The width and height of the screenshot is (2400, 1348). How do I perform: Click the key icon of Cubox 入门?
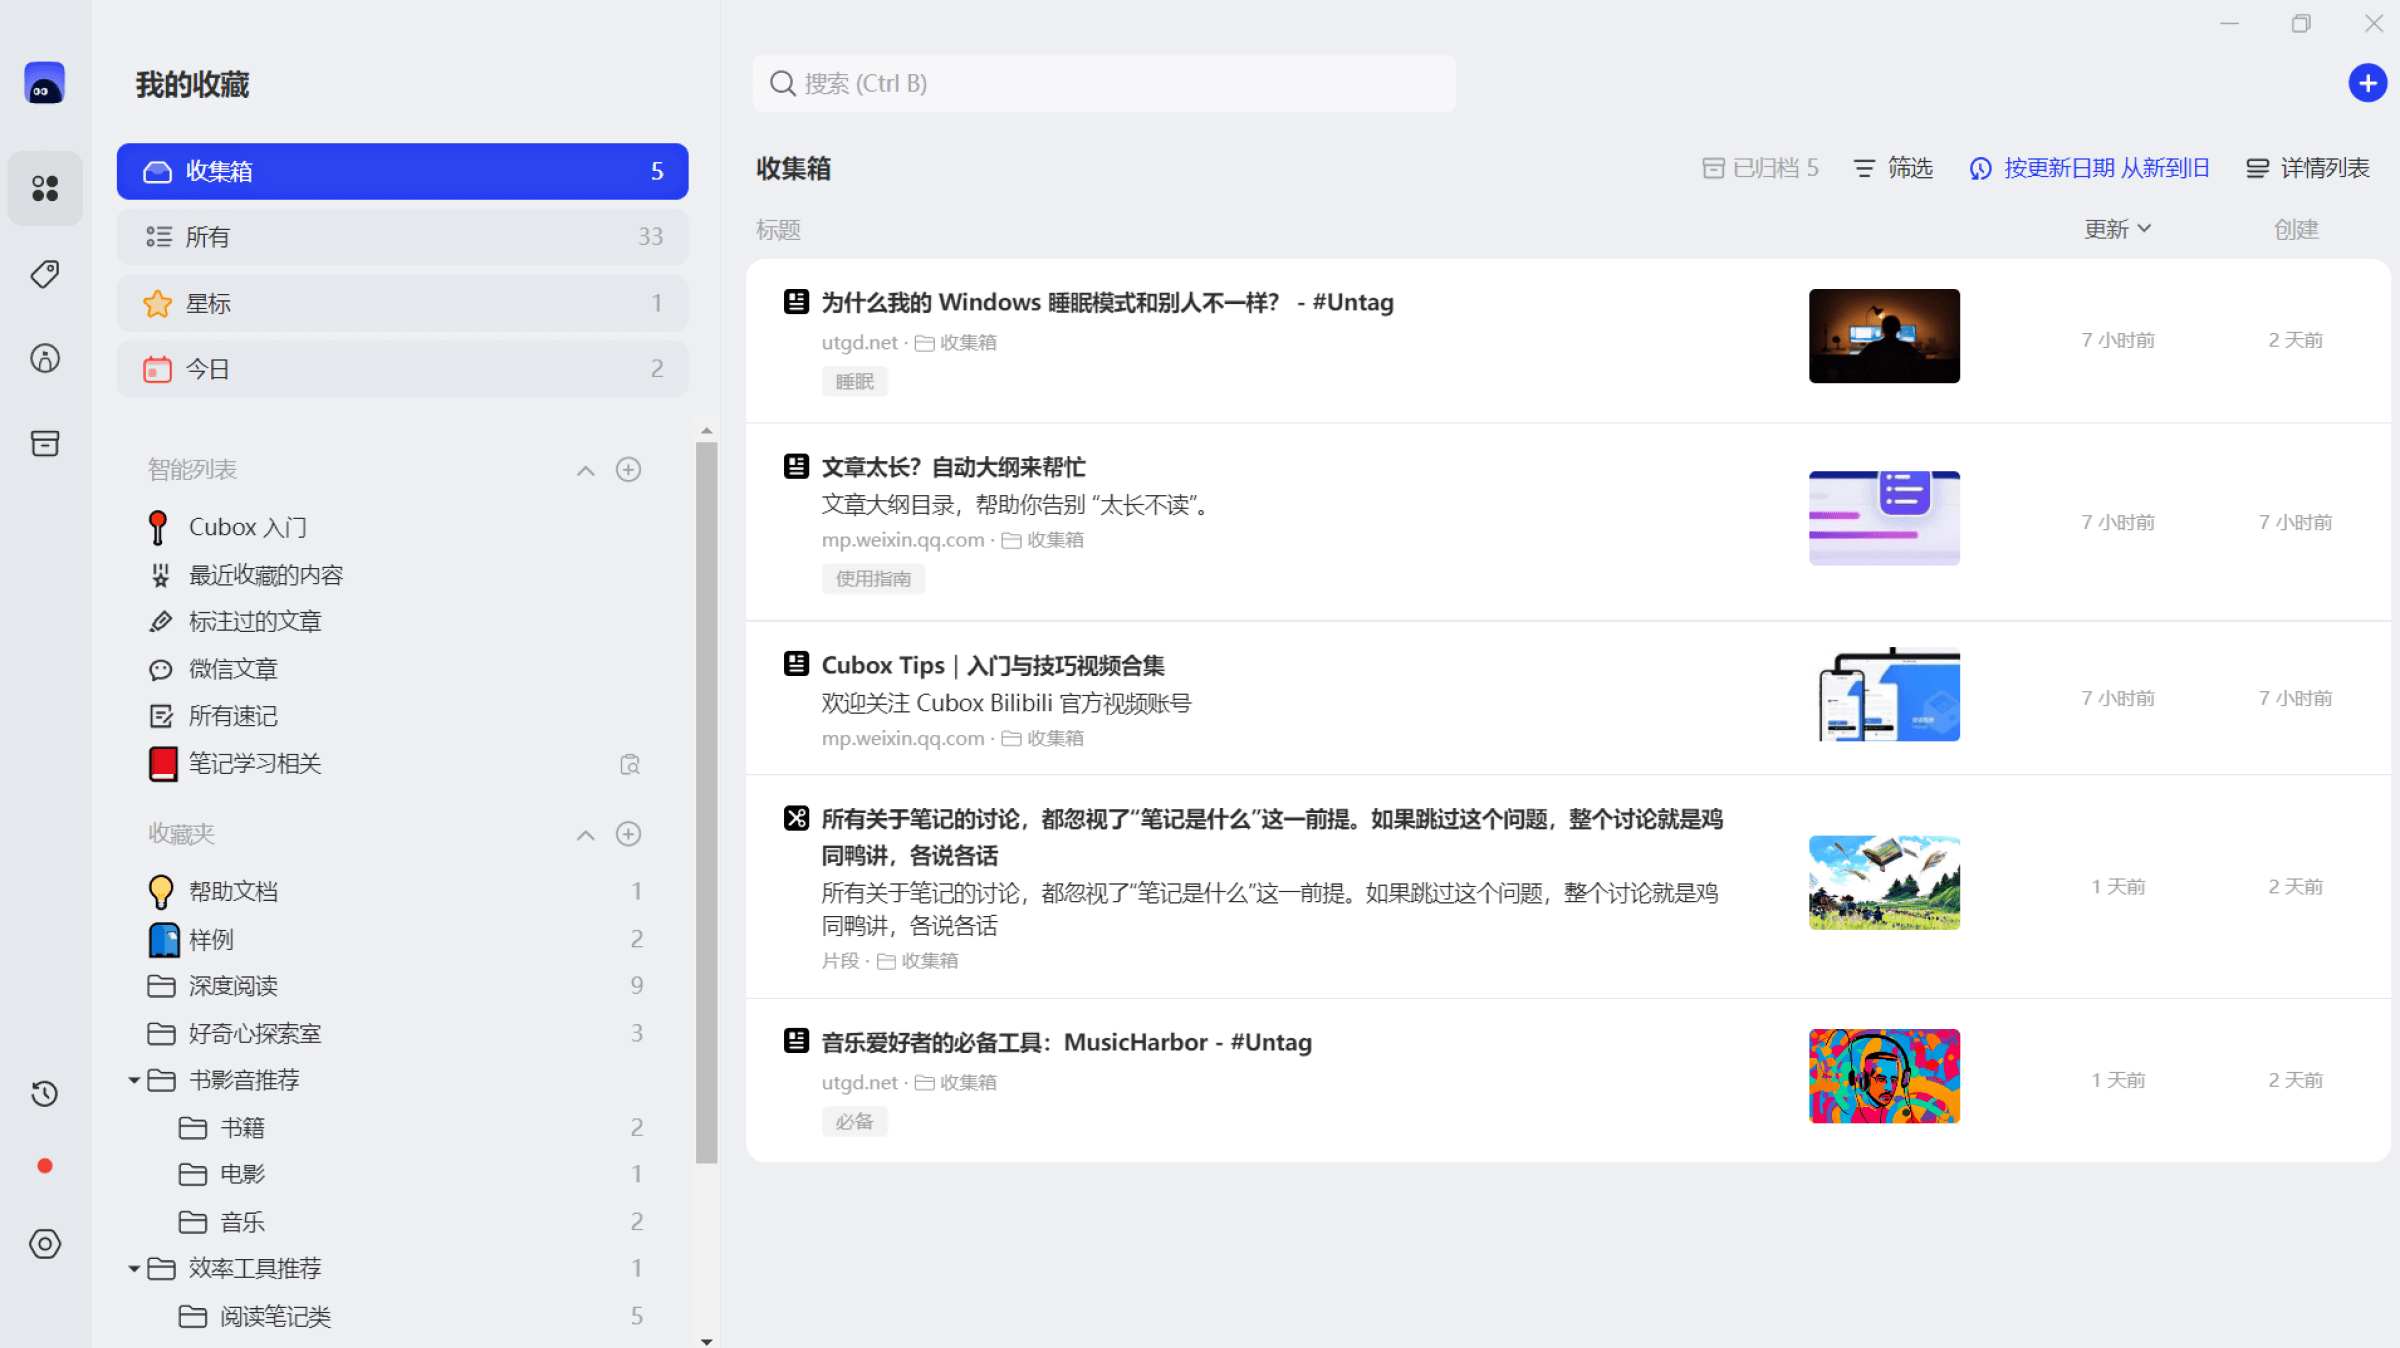click(158, 527)
